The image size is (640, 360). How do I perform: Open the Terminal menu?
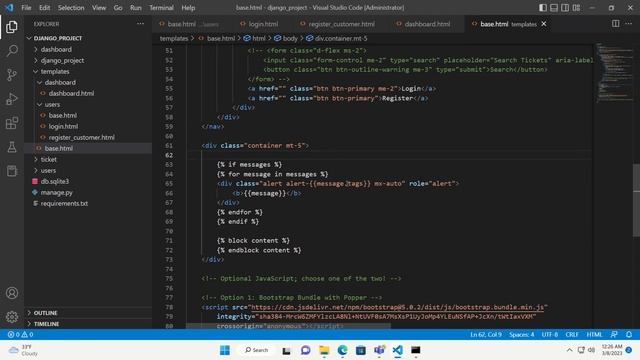tap(161, 7)
